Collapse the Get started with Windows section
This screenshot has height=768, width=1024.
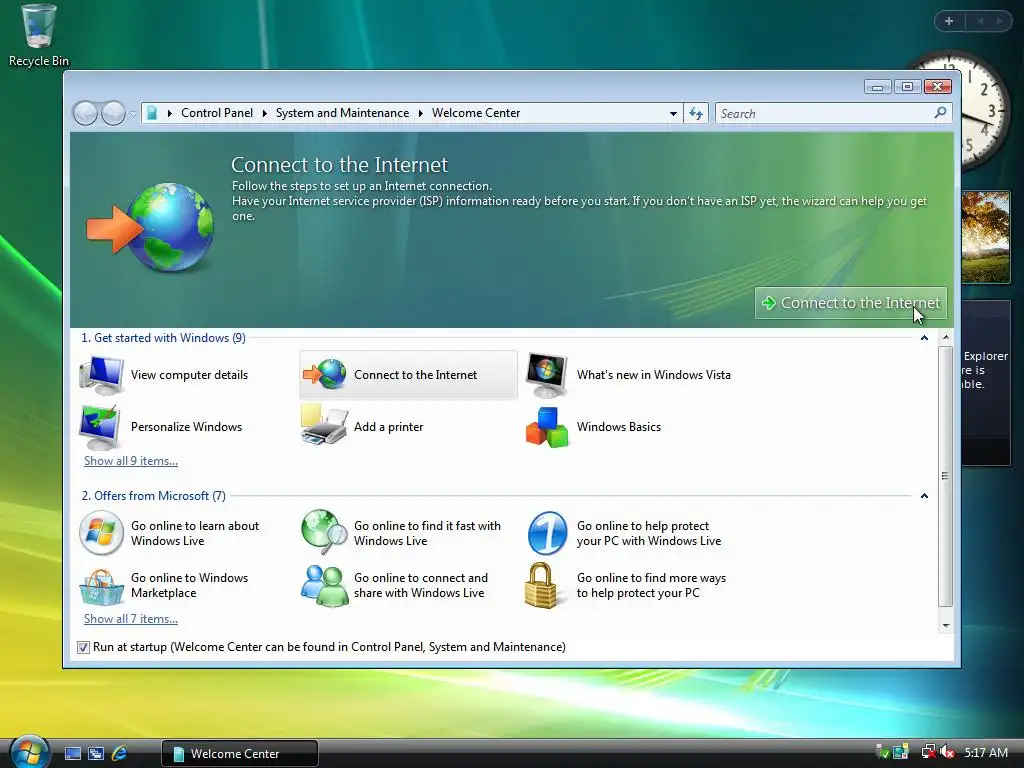point(924,338)
